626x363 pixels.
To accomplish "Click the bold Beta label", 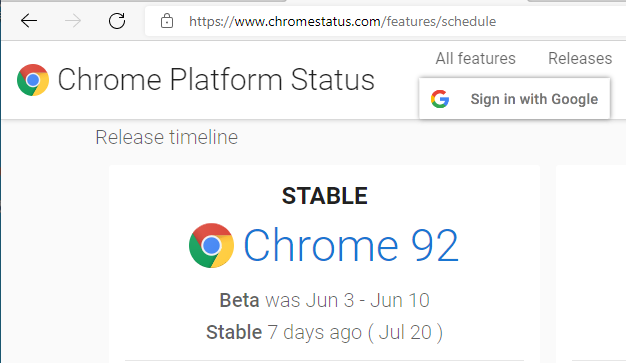I will tap(239, 300).
